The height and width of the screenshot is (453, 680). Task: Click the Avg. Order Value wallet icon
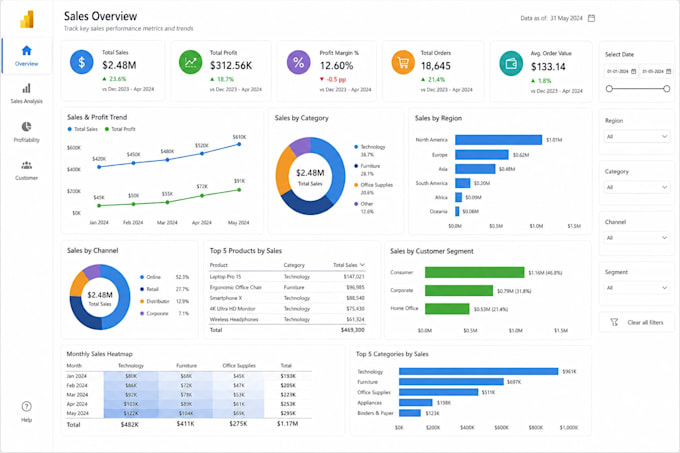(x=511, y=63)
